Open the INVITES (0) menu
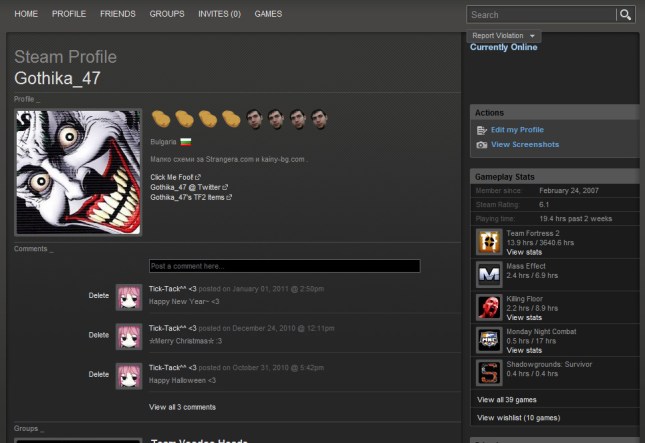Screen dimensions: 645x443 pos(219,14)
